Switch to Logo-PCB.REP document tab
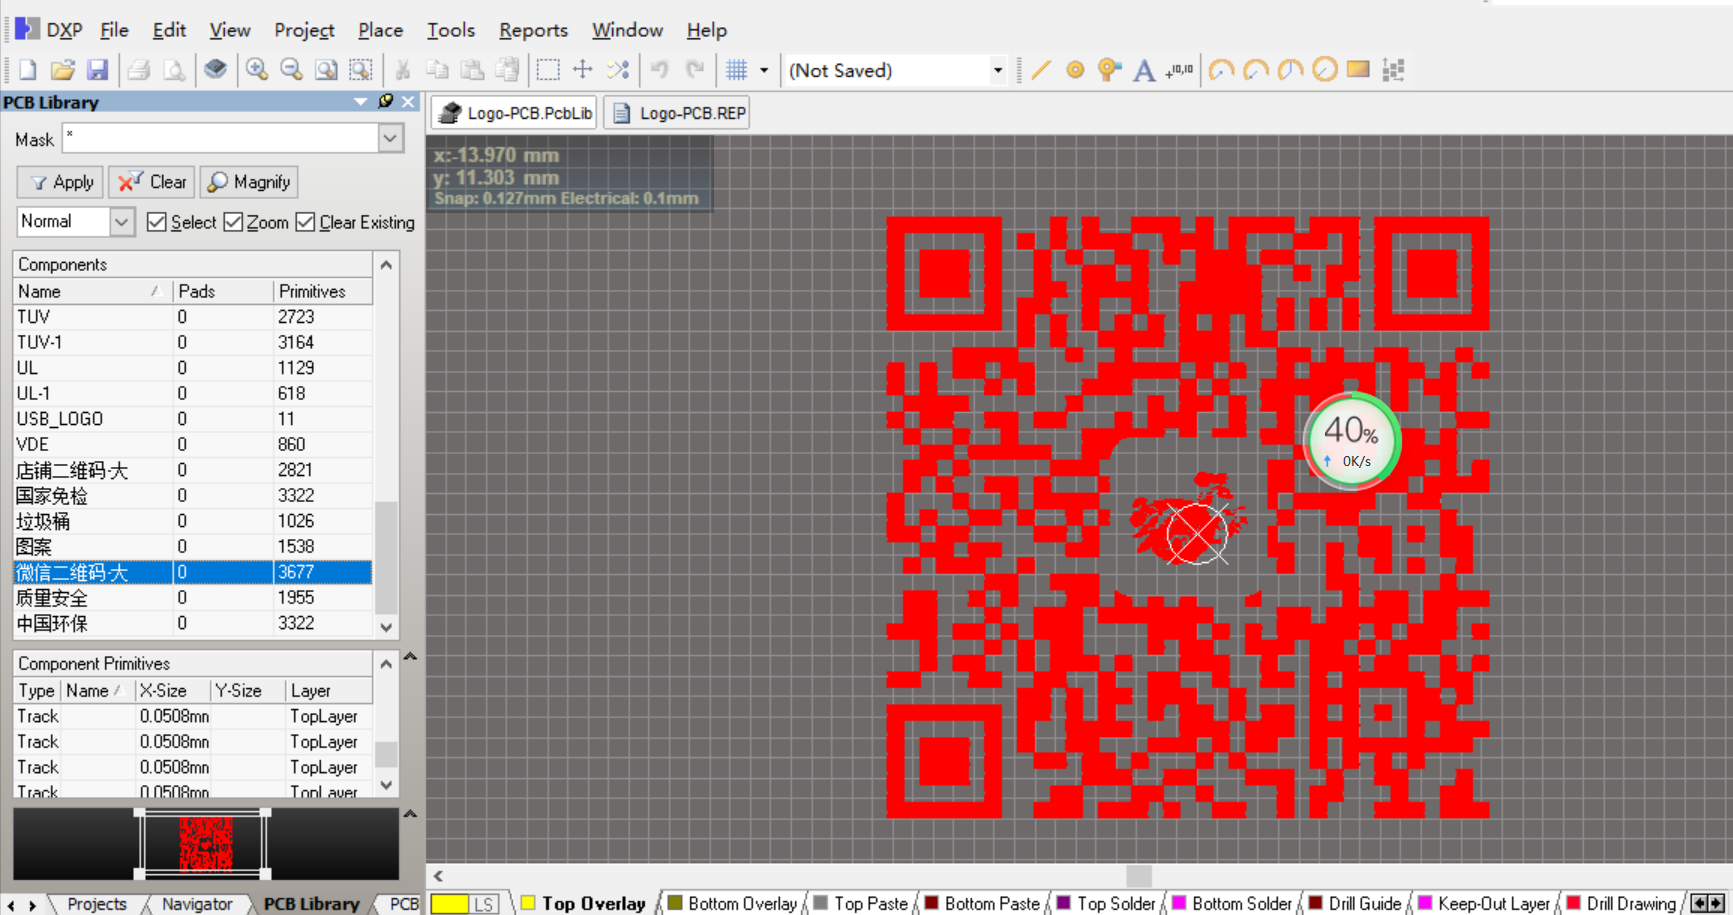This screenshot has width=1733, height=915. tap(678, 113)
